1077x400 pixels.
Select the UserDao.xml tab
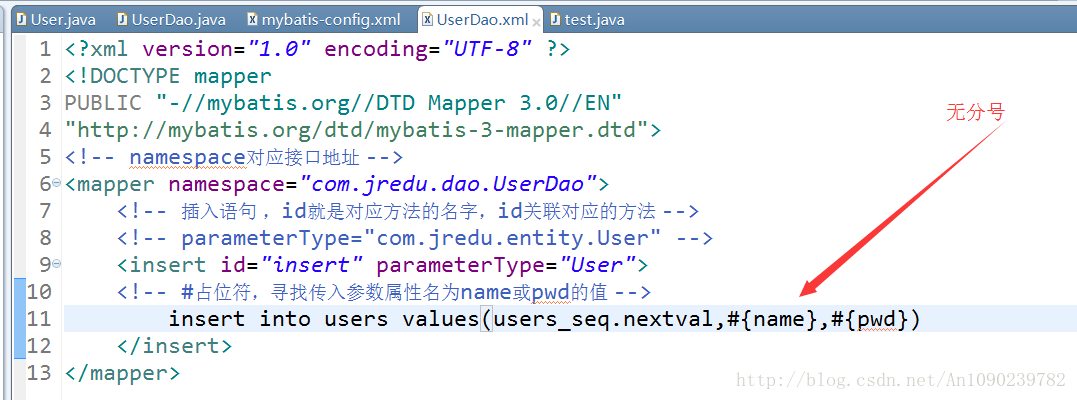481,20
